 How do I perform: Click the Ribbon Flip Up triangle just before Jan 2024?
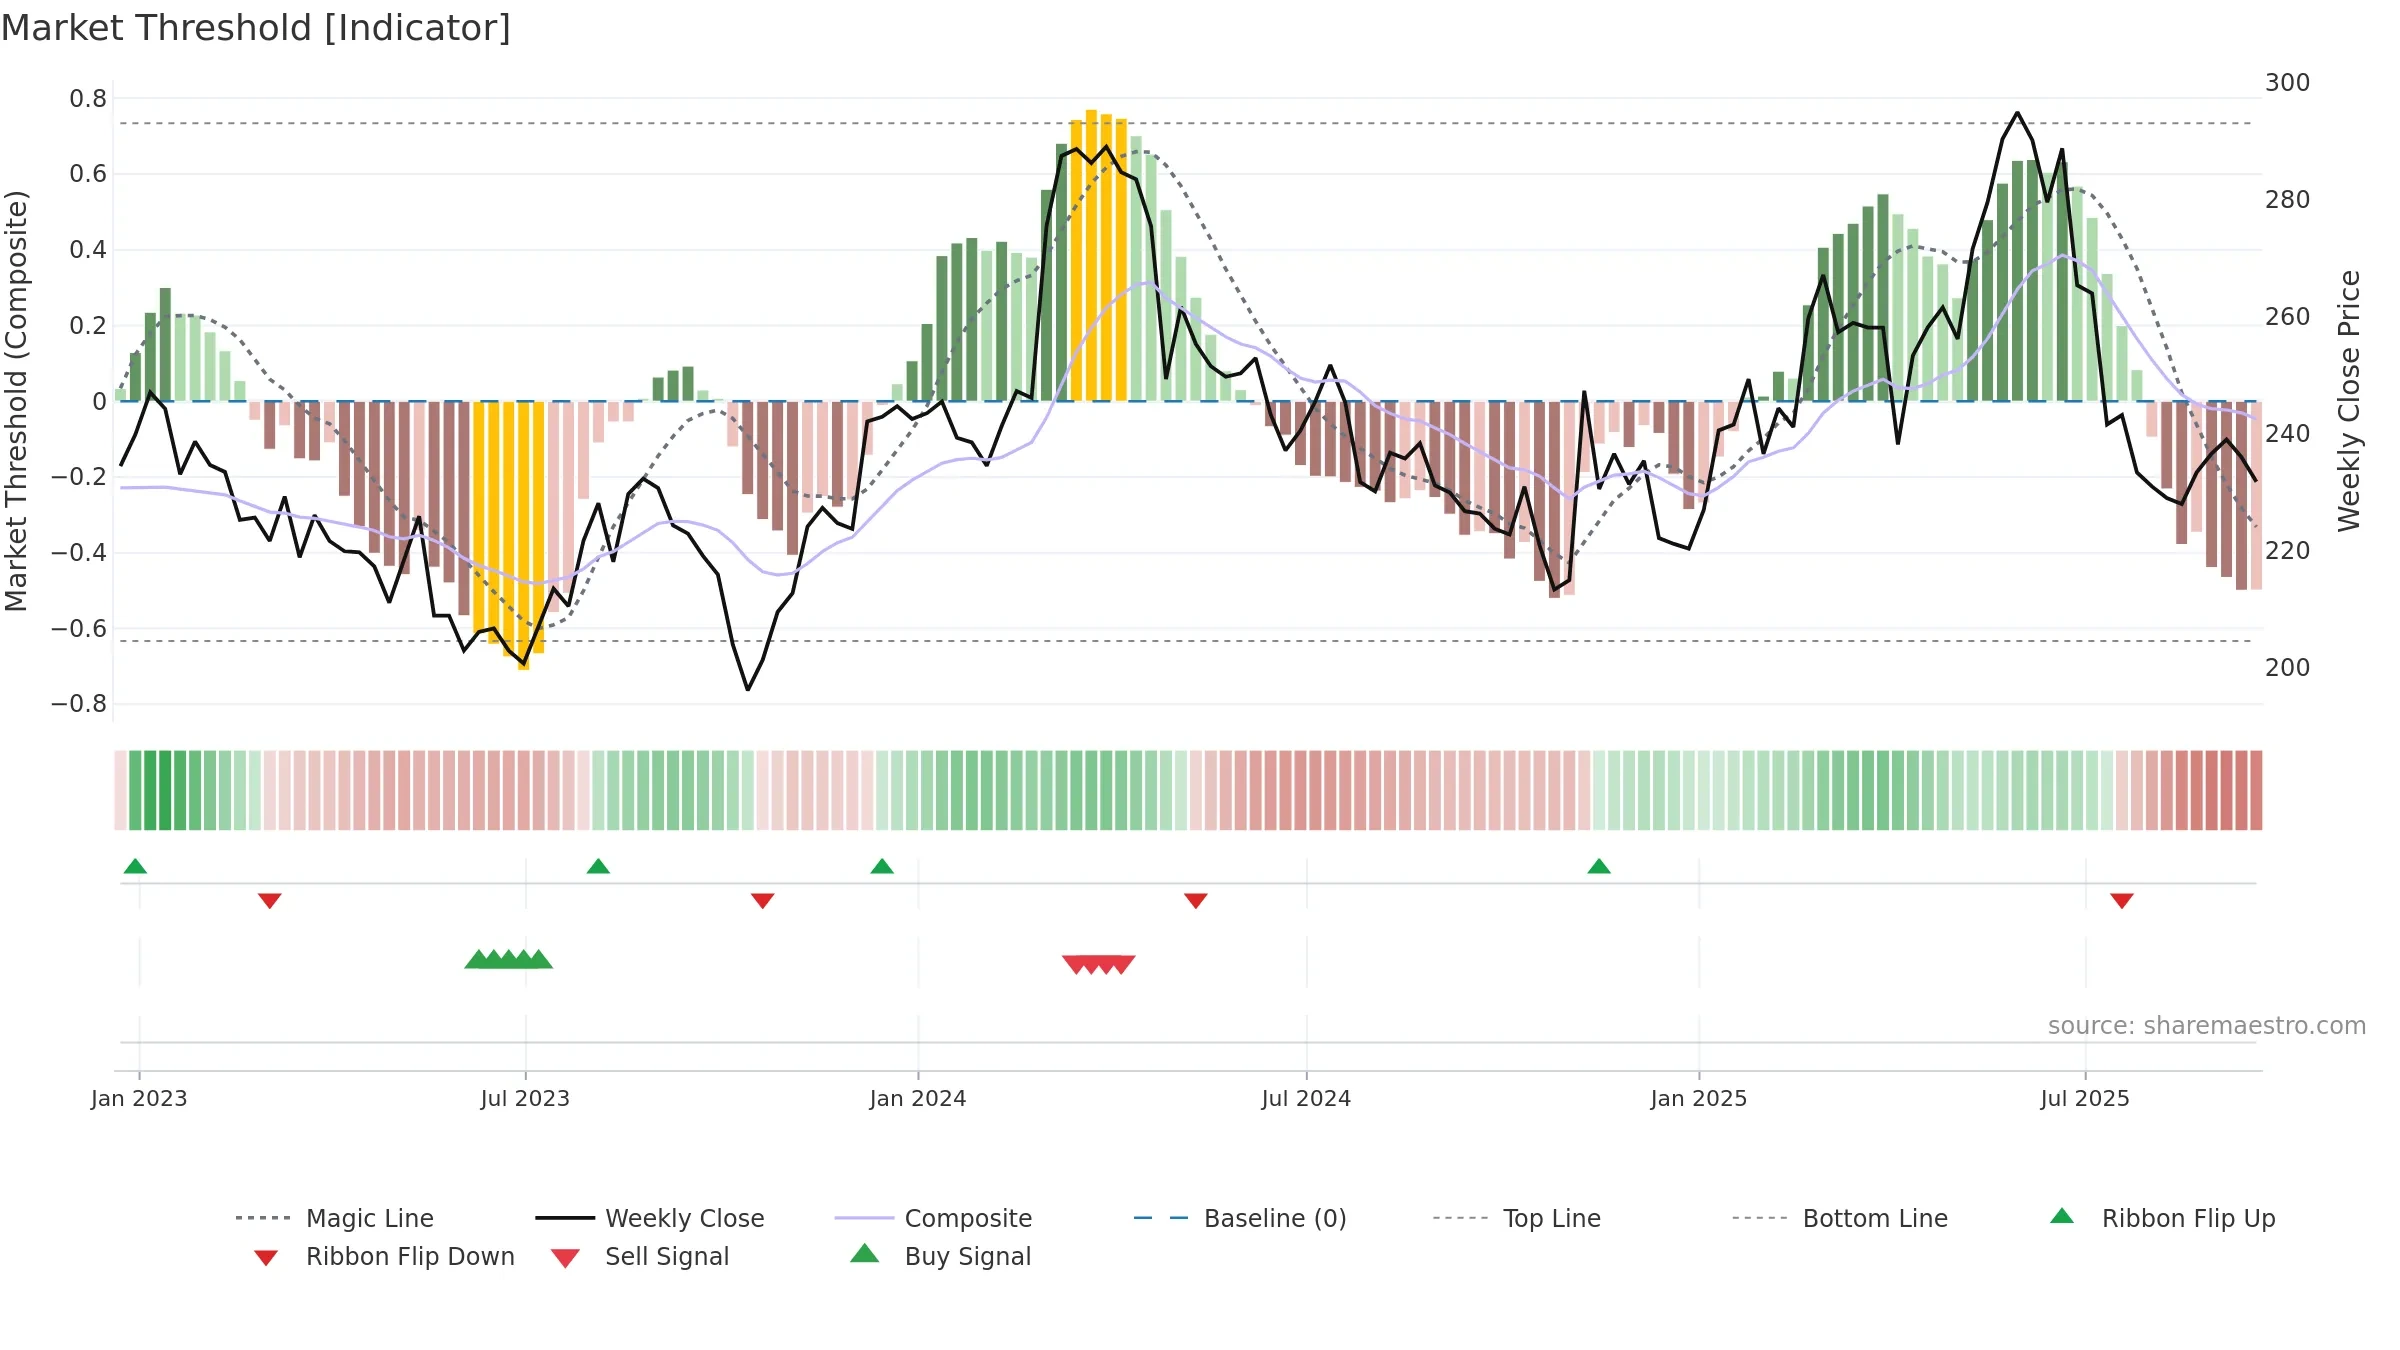click(x=882, y=866)
